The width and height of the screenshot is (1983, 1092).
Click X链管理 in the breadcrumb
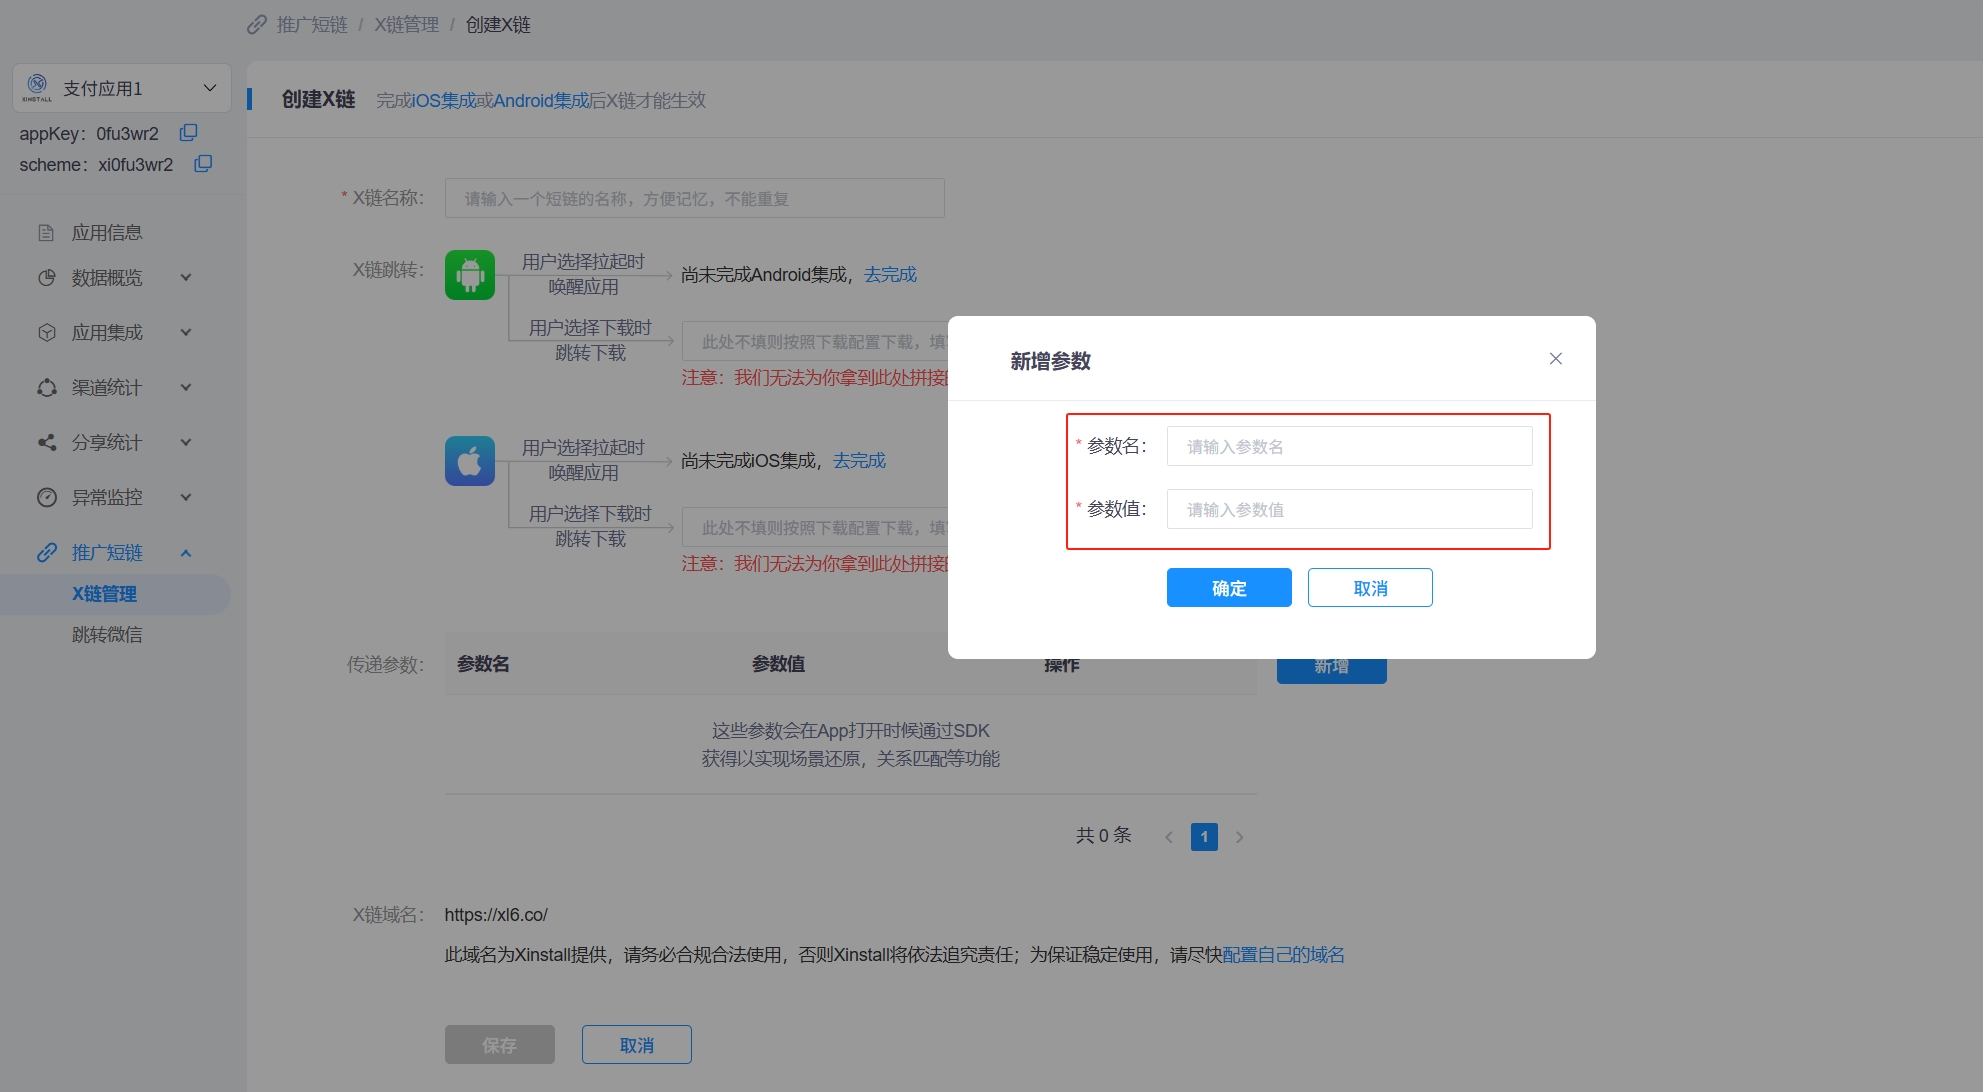click(x=406, y=25)
